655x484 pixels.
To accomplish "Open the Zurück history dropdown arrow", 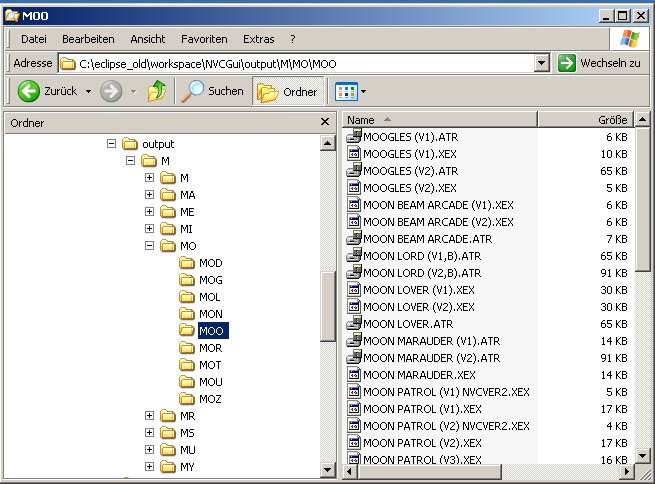I will pyautogui.click(x=89, y=91).
